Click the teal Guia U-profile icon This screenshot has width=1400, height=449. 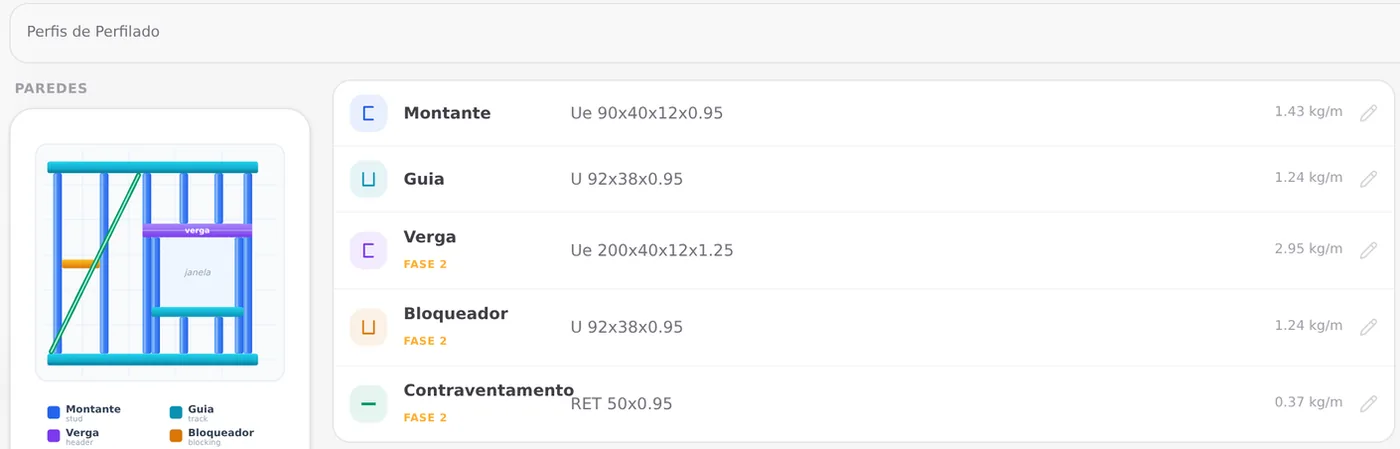pos(368,179)
